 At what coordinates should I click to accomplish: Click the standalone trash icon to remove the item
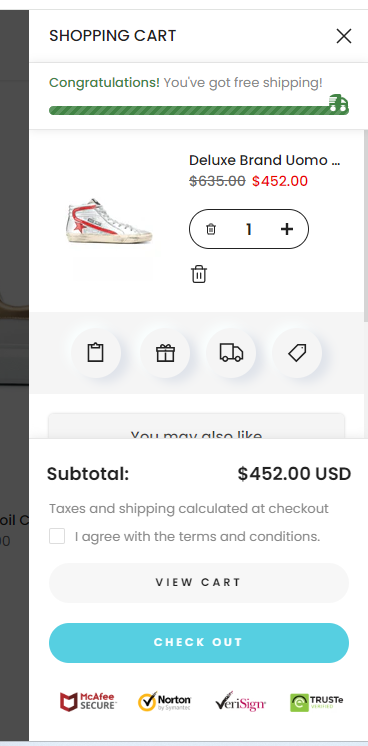coord(199,275)
